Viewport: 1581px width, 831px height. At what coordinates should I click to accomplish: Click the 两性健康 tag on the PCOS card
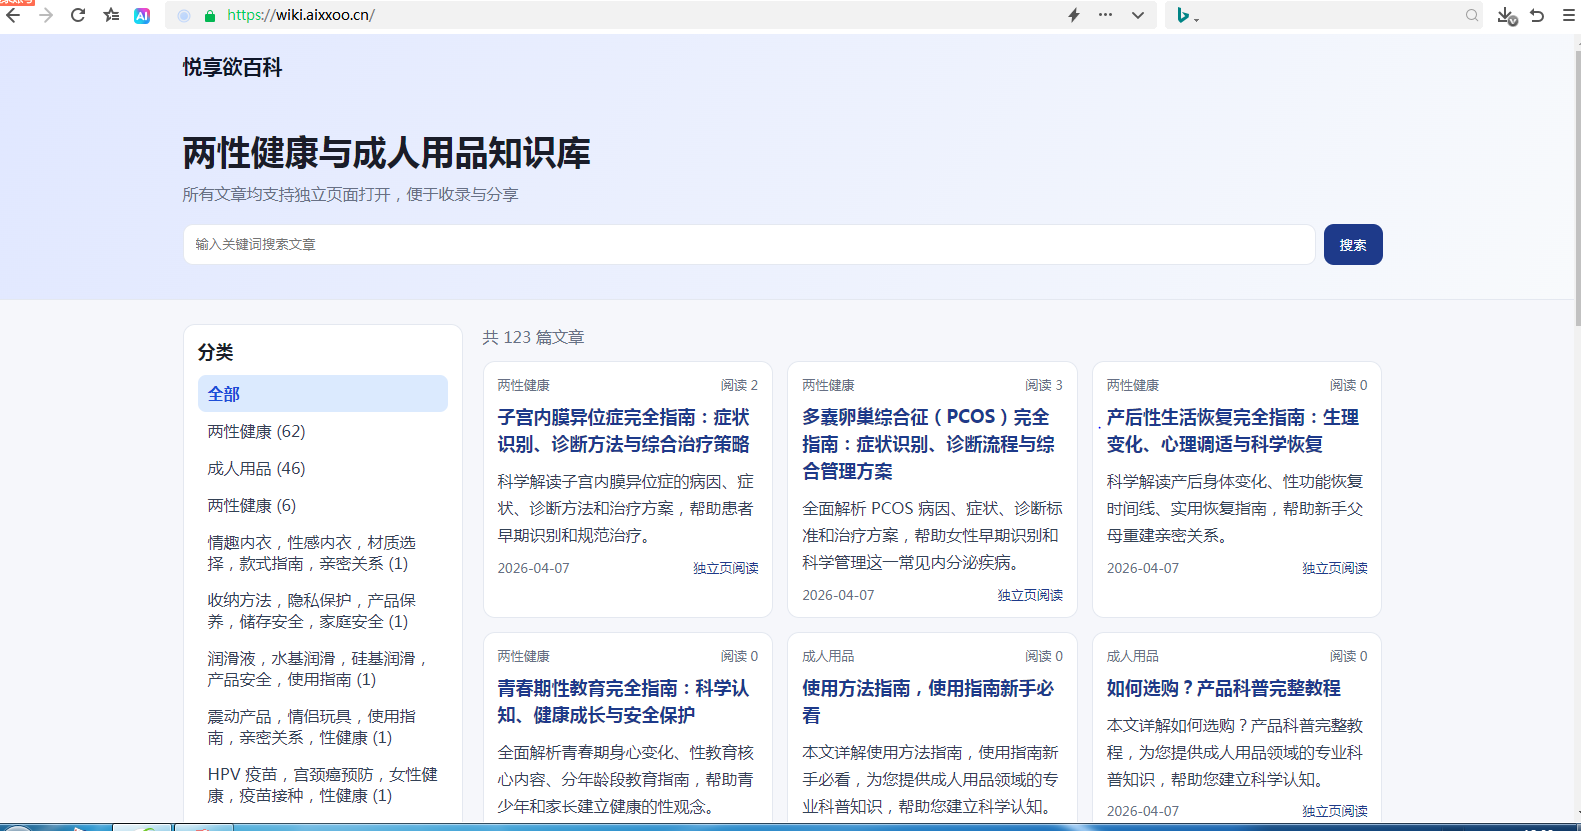tap(828, 385)
